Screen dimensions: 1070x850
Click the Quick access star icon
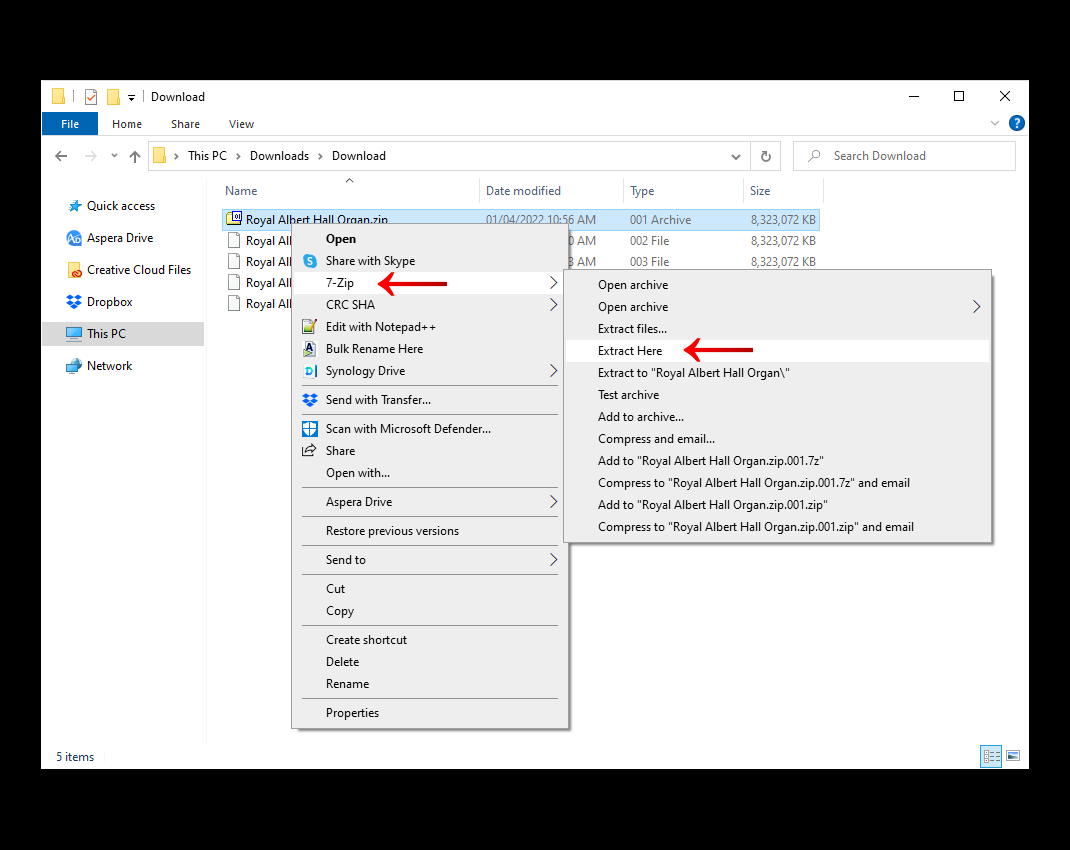point(74,206)
